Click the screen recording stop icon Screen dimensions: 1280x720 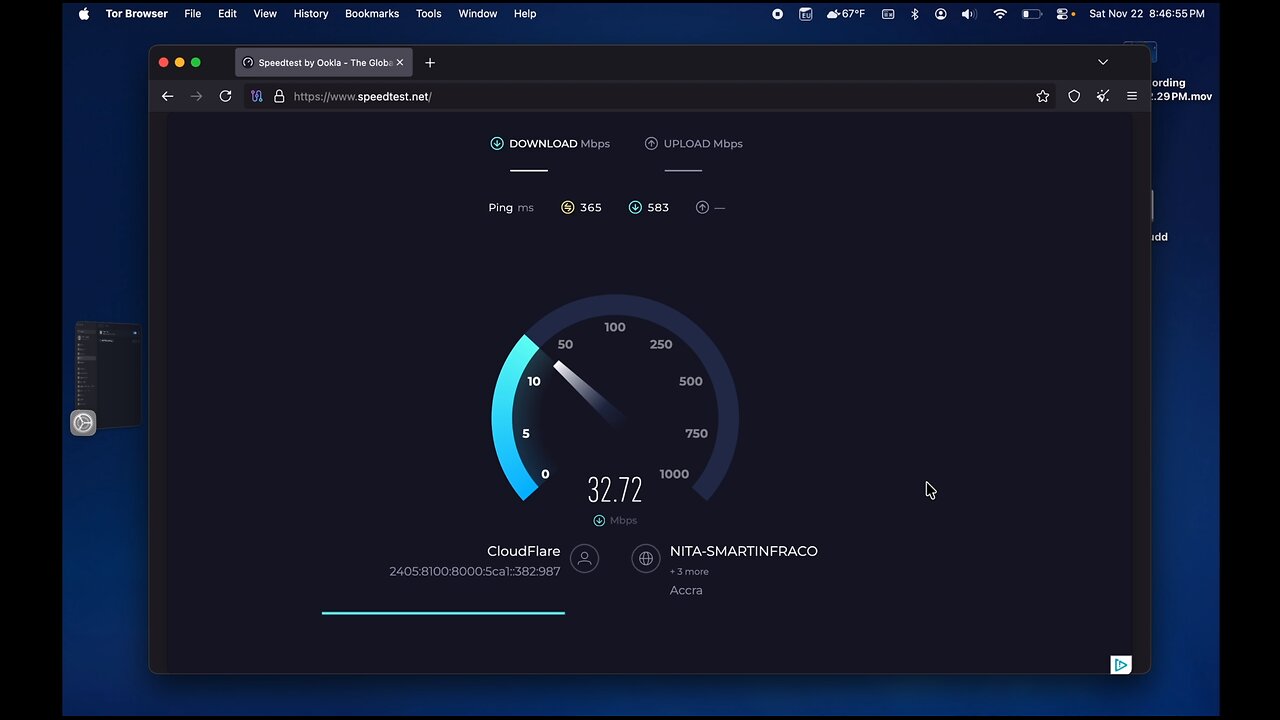[777, 14]
